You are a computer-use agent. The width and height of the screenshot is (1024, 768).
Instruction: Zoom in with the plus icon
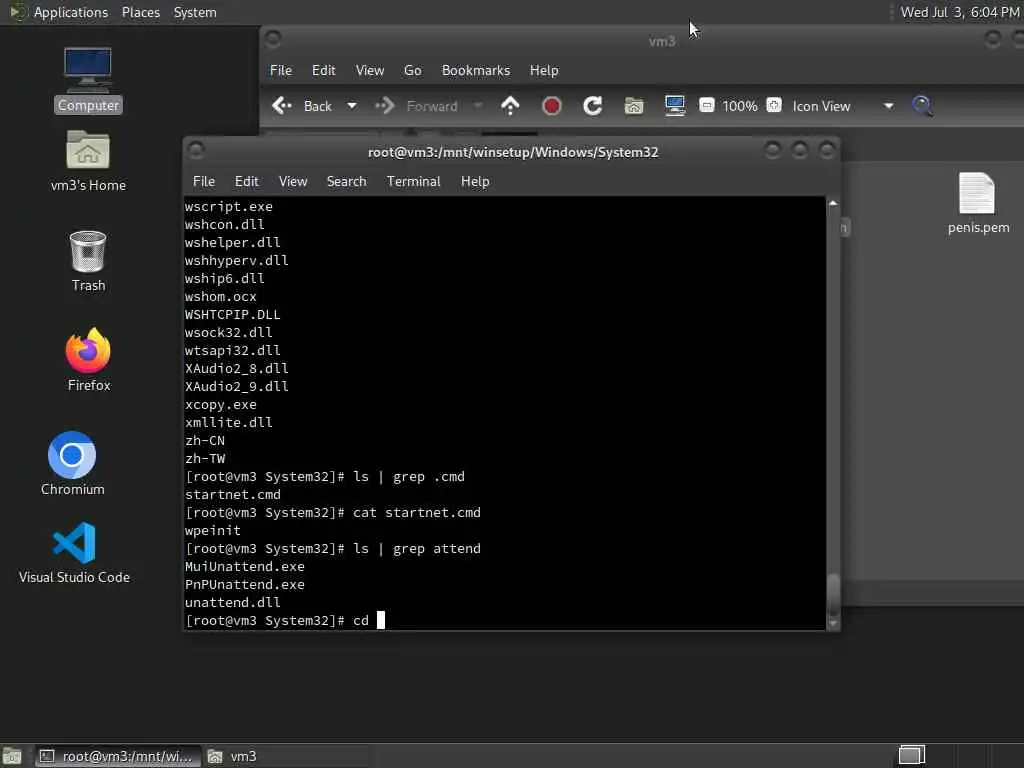tap(774, 105)
